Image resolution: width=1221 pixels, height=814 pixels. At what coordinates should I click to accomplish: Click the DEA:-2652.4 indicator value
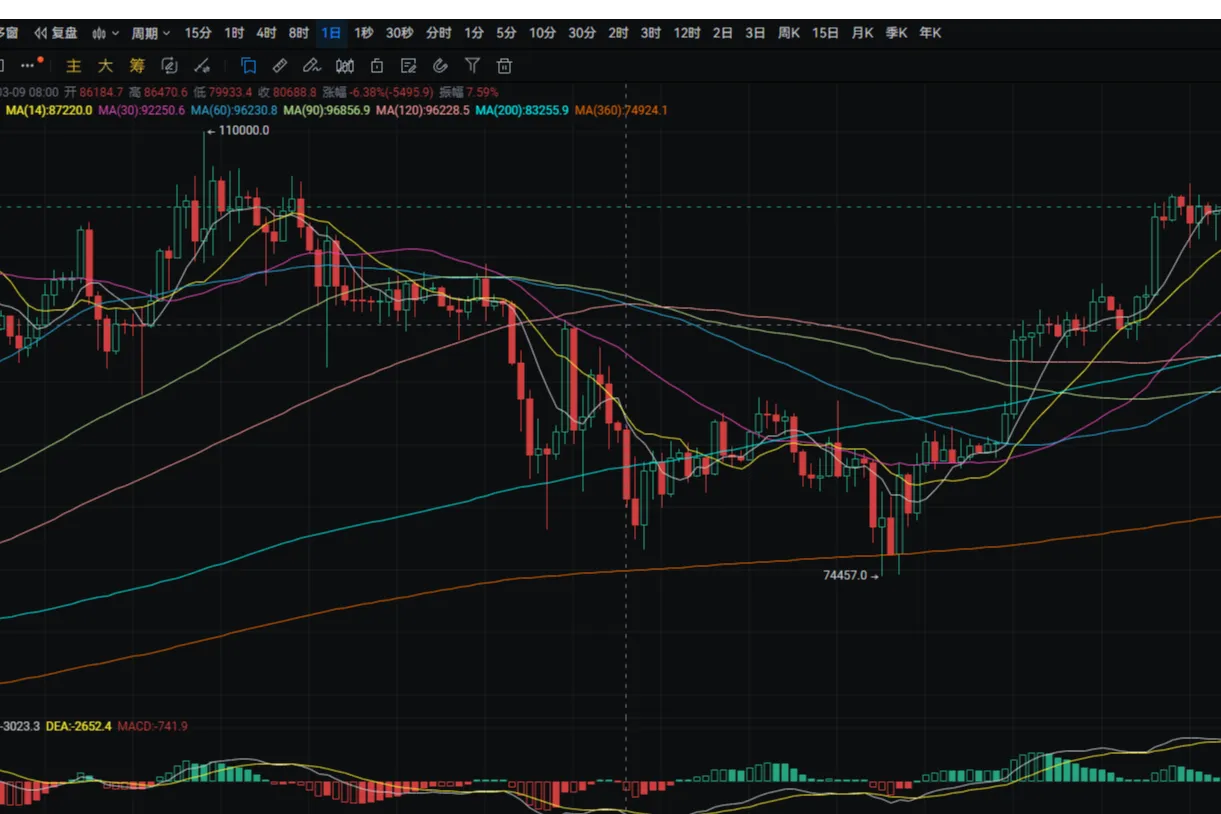79,726
